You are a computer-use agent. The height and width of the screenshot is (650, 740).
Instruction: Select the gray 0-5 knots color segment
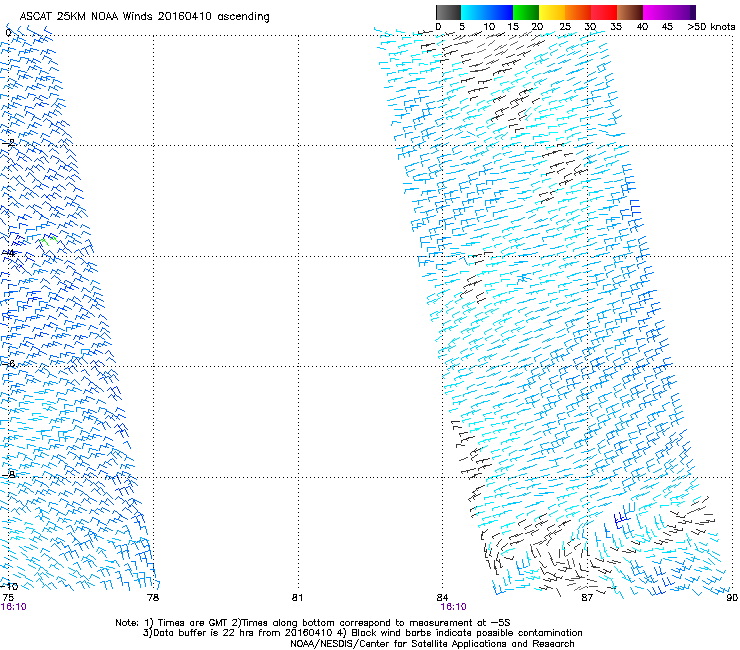point(448,12)
